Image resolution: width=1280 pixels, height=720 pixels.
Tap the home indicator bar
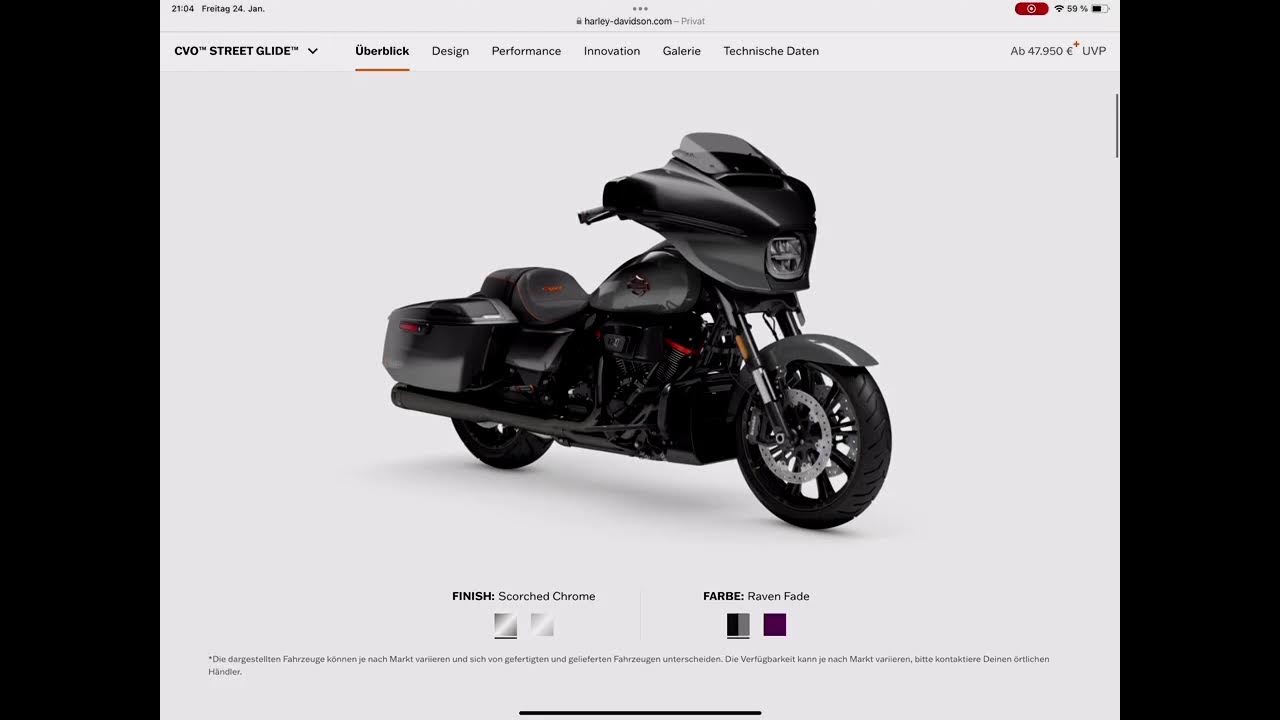coord(640,713)
